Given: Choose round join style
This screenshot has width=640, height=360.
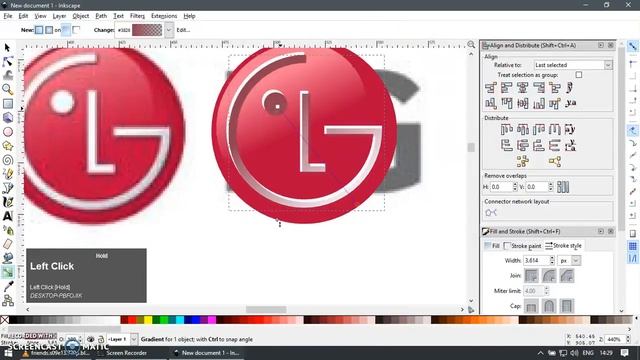Looking at the screenshot, I should (549, 276).
